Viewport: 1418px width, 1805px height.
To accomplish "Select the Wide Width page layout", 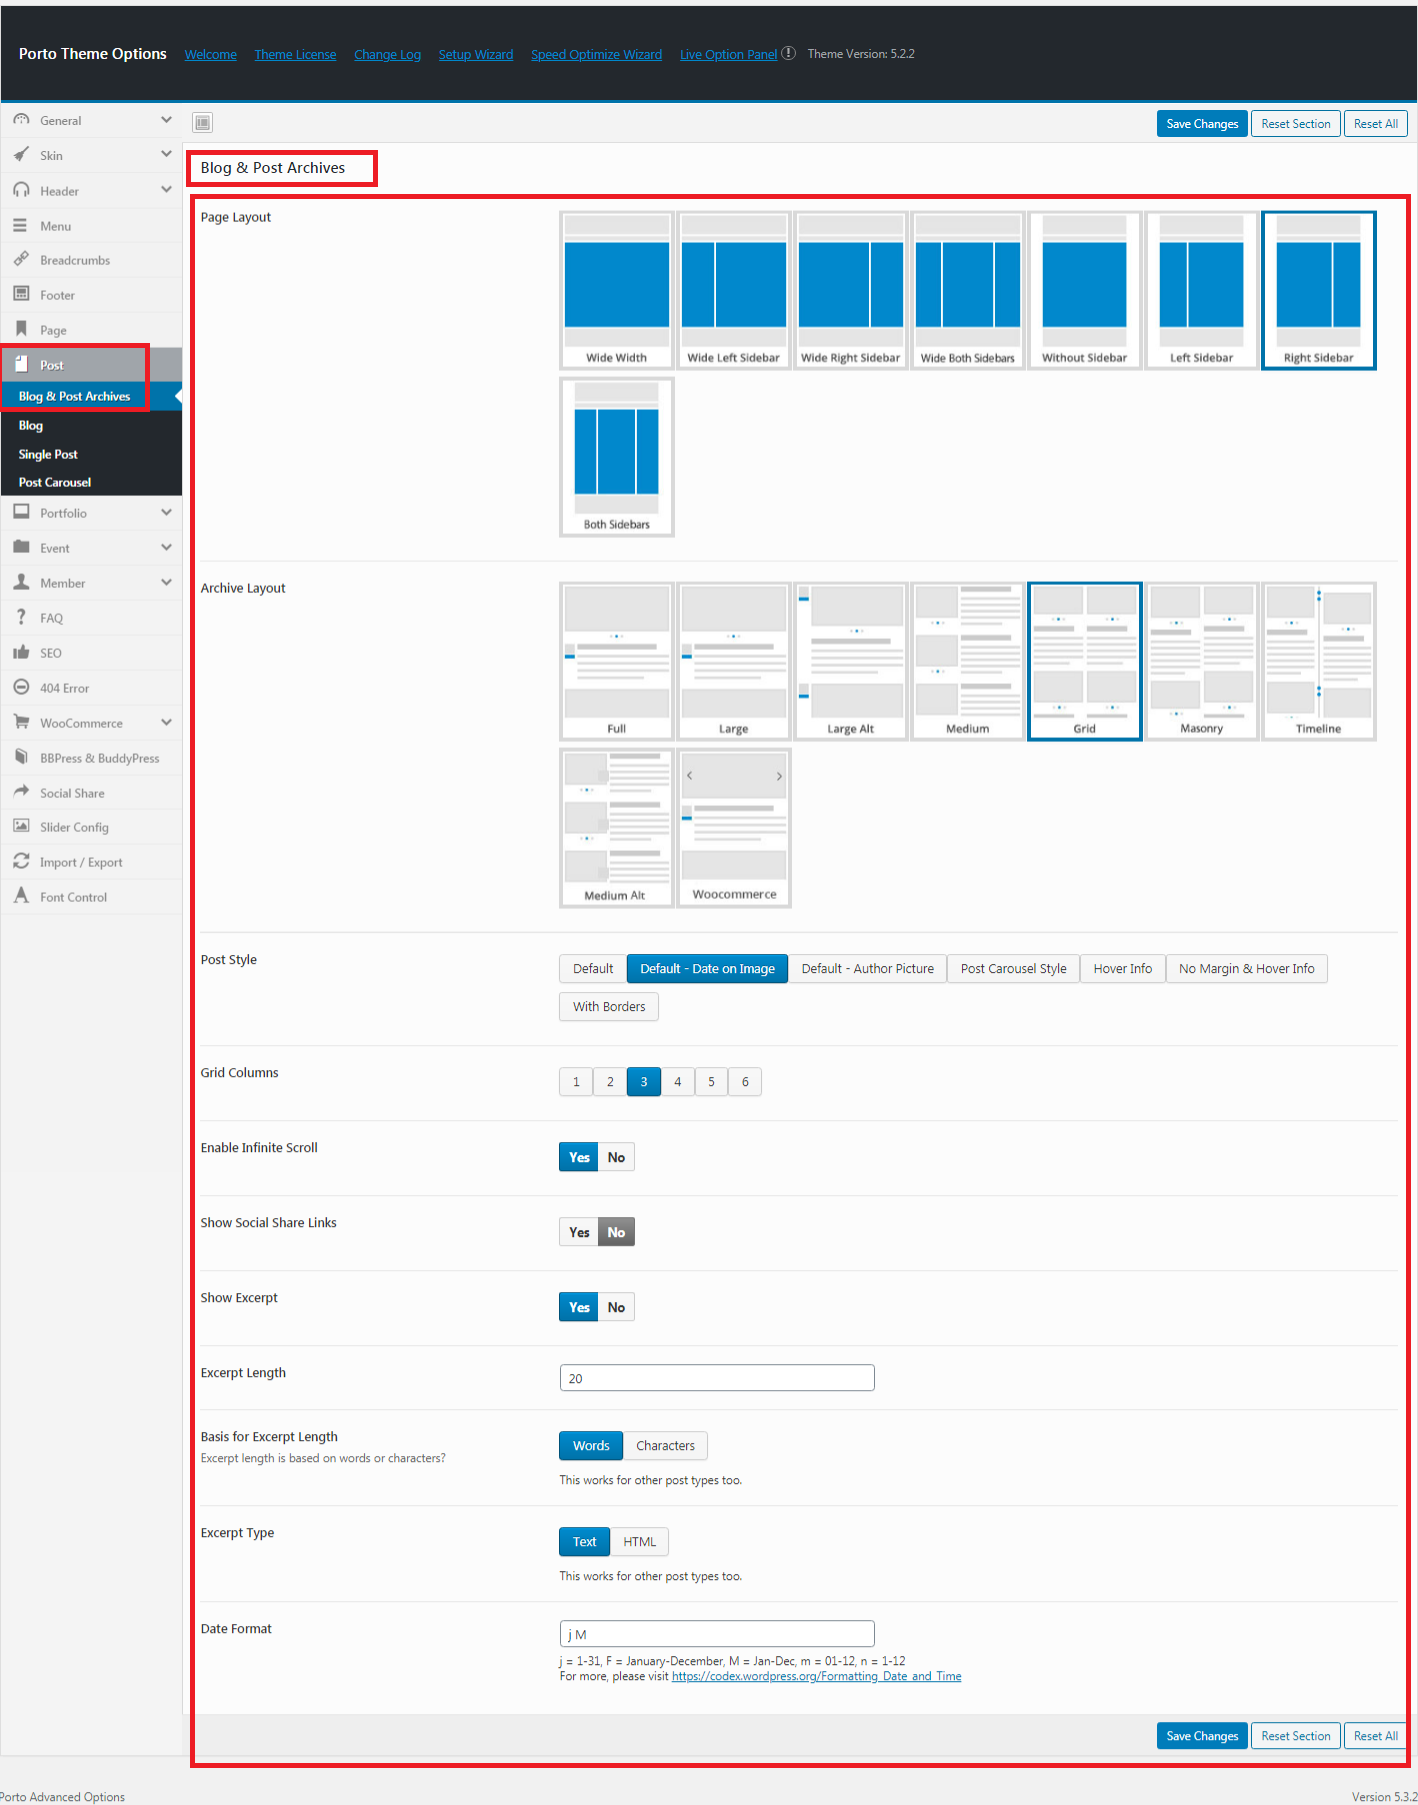I will tap(616, 290).
